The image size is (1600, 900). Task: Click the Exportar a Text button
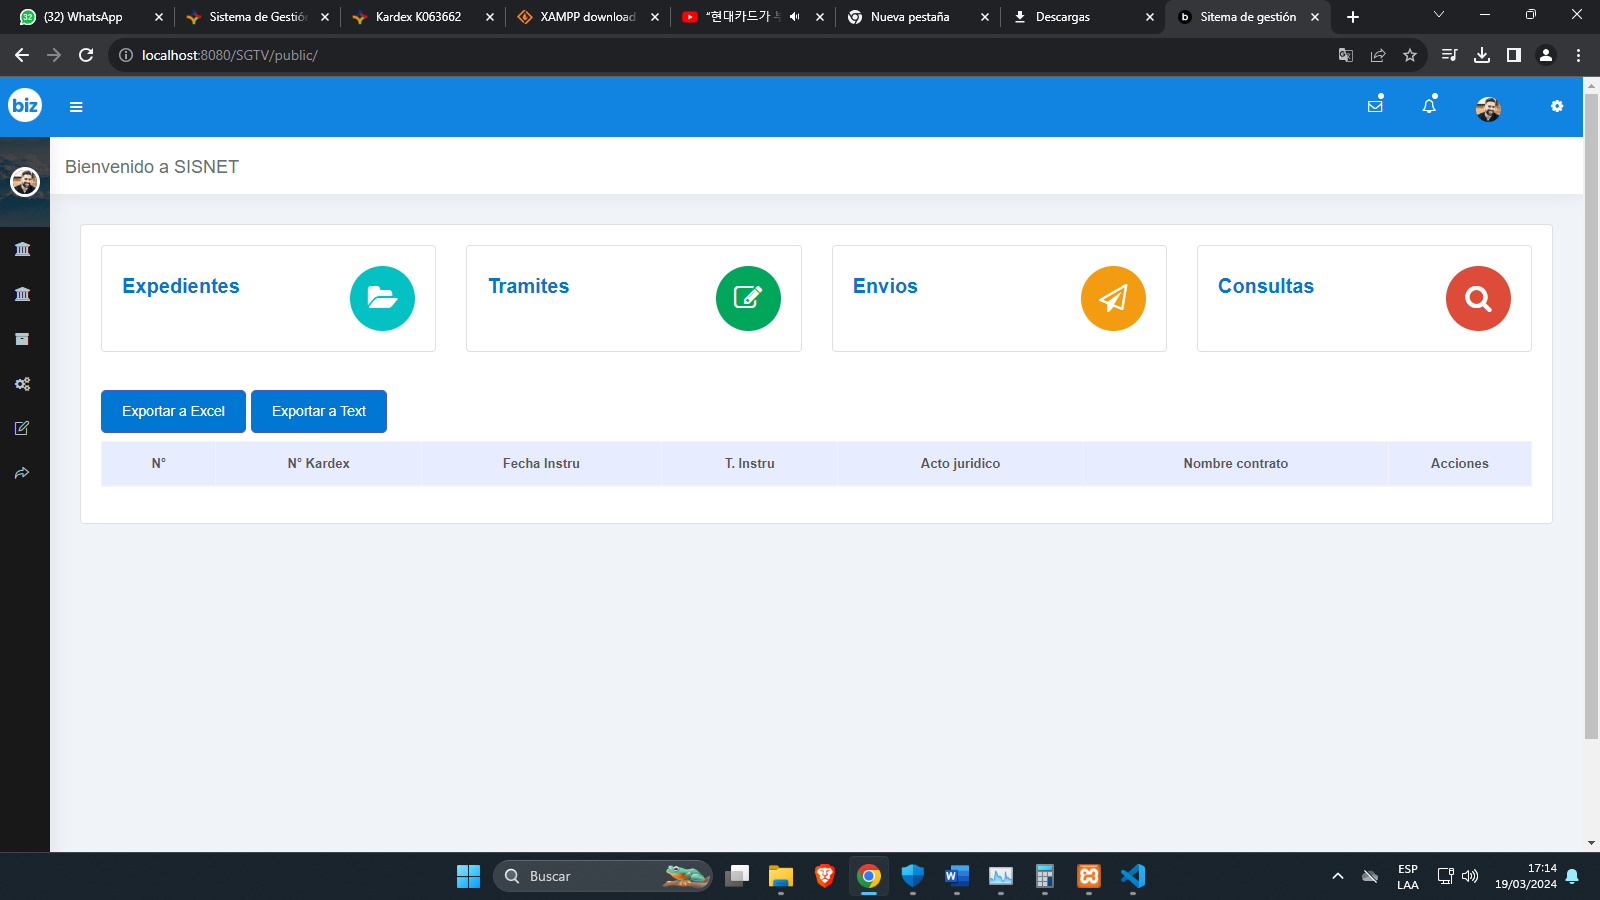click(x=319, y=411)
